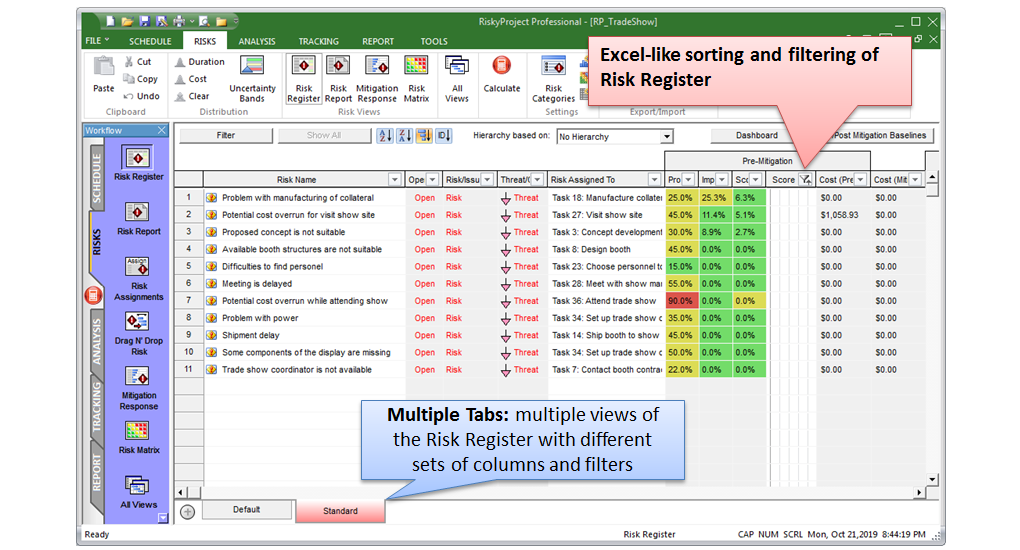Open the Imp column filter dropdown

tap(722, 180)
